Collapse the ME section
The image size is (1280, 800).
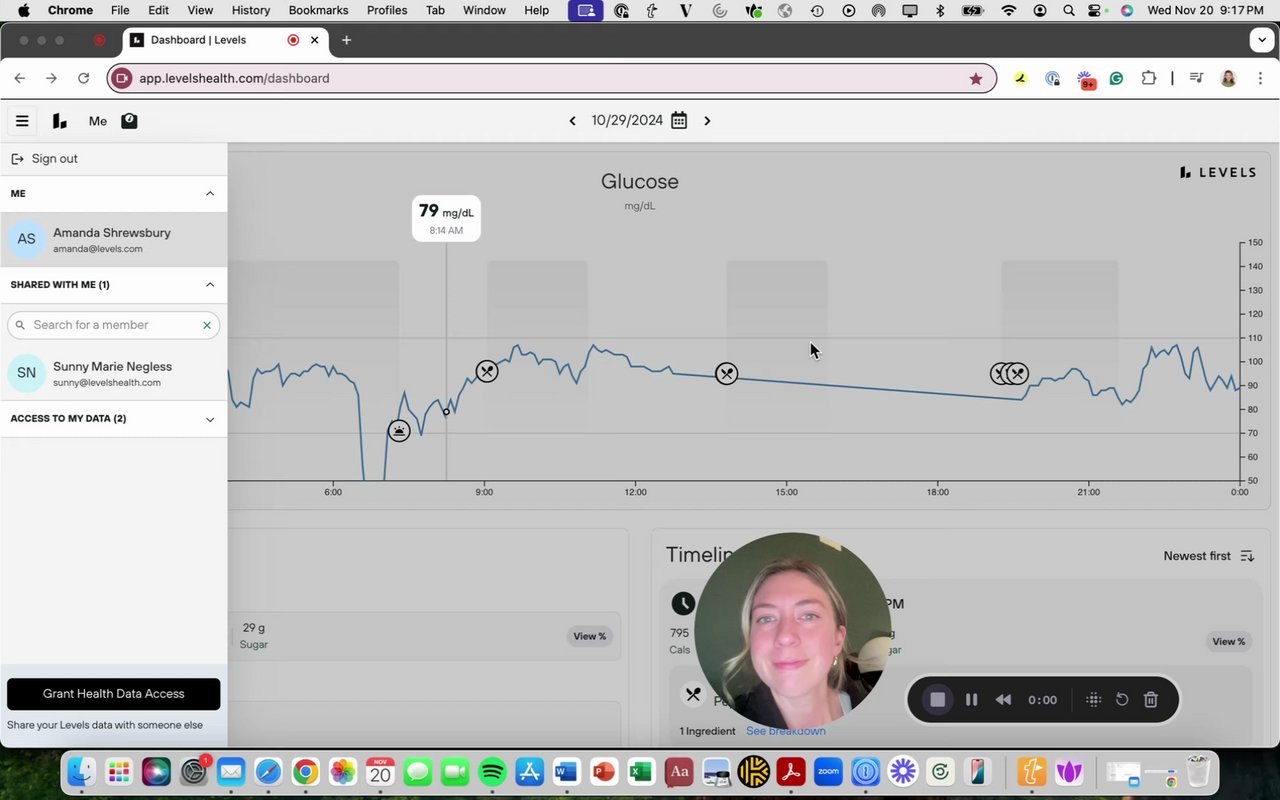[210, 194]
